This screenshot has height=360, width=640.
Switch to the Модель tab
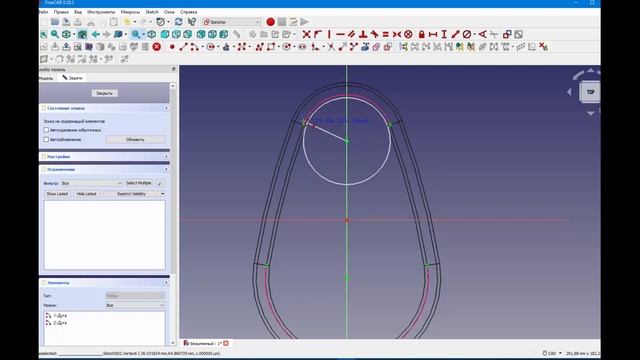46,78
